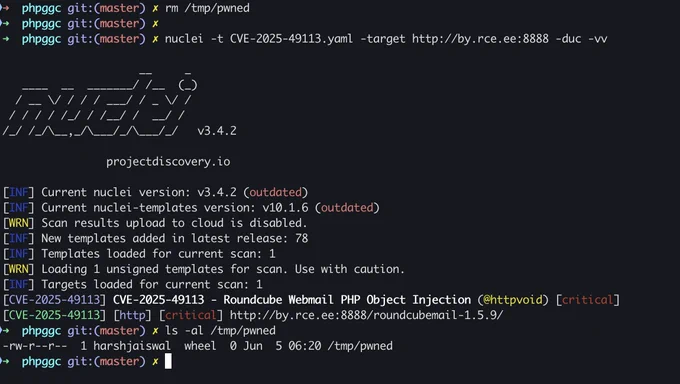Image resolution: width=680 pixels, height=384 pixels.
Task: Click the v3.4.2 version text beside the logo
Action: pos(217,131)
